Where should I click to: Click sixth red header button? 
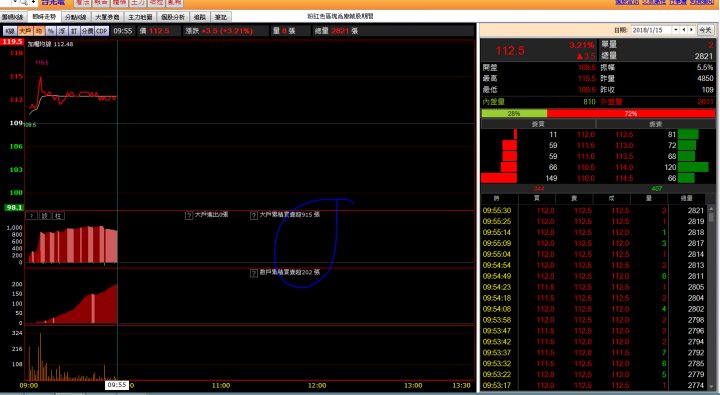pyautogui.click(x=174, y=3)
